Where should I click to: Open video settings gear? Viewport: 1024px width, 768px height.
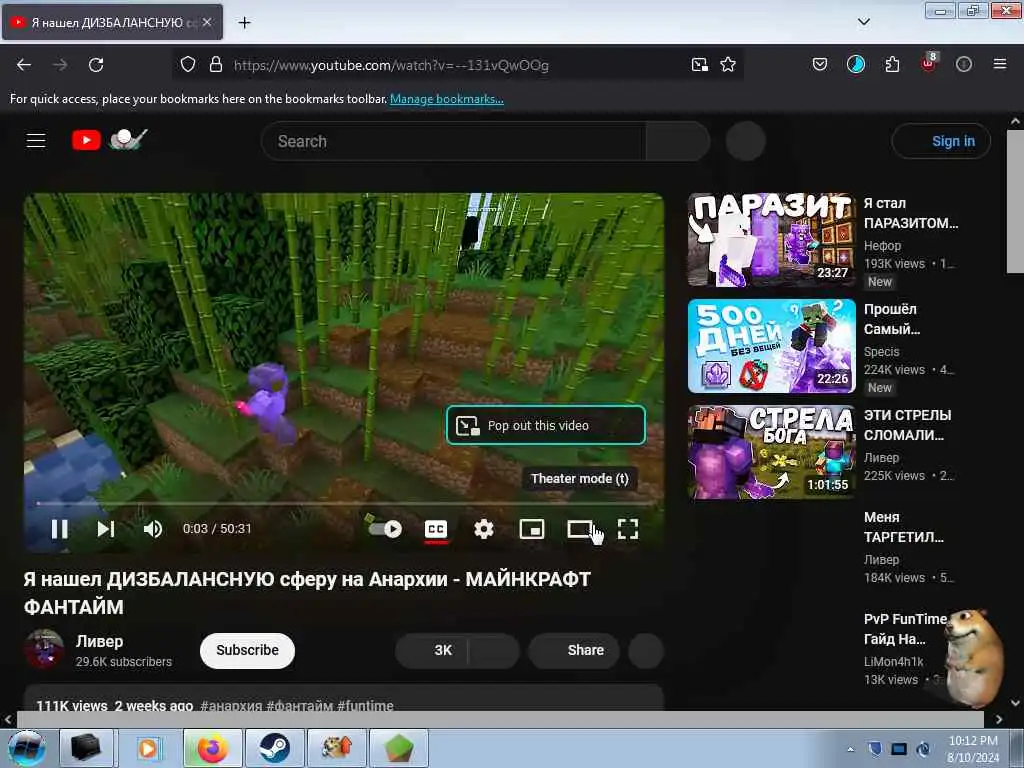(x=483, y=529)
